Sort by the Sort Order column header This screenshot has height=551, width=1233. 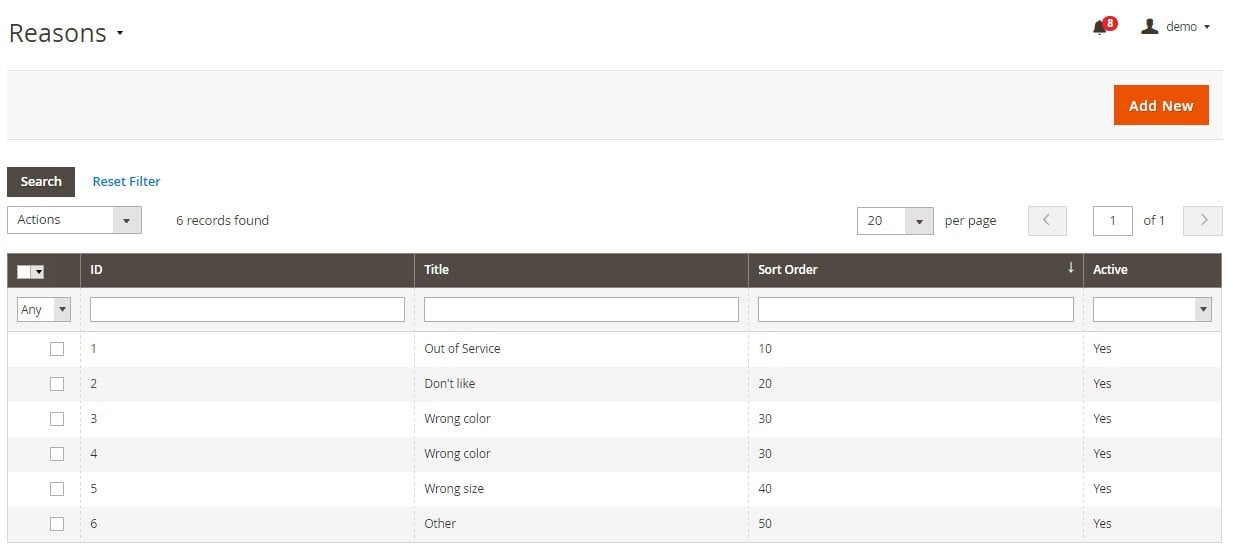coord(915,270)
